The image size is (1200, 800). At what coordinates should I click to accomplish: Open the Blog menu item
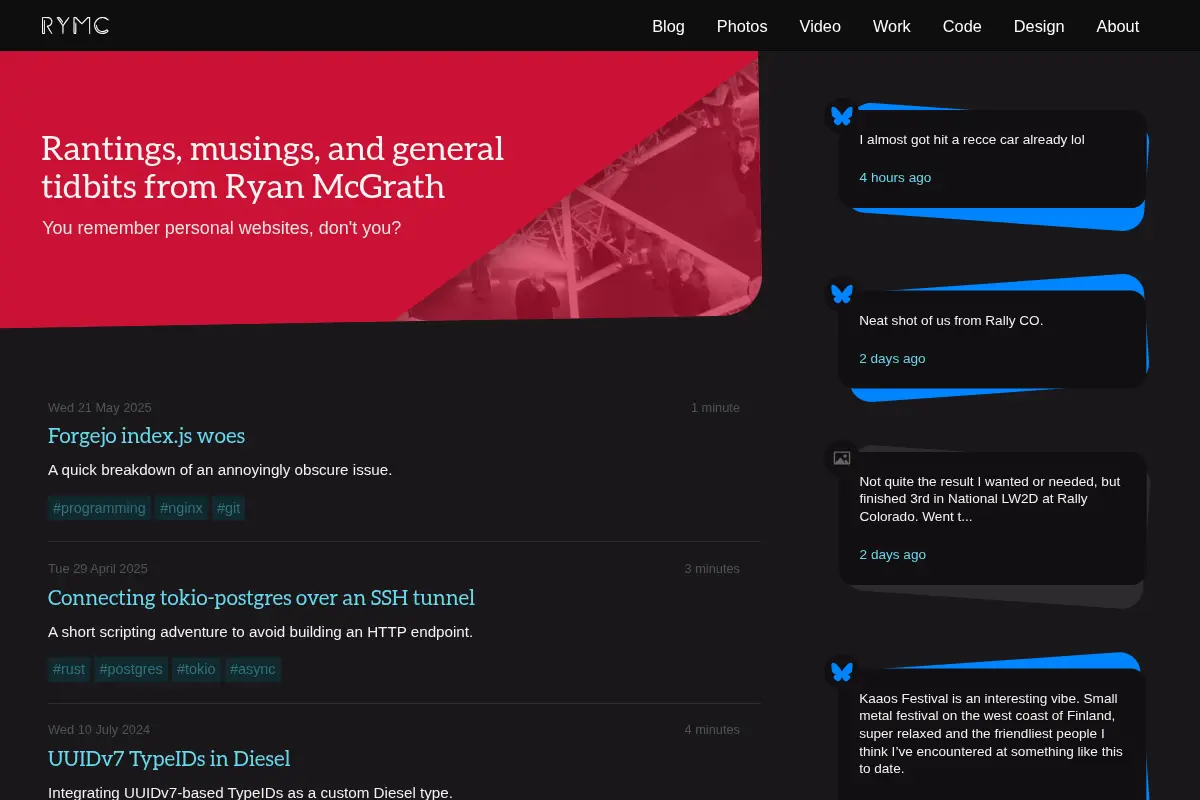[x=668, y=26]
